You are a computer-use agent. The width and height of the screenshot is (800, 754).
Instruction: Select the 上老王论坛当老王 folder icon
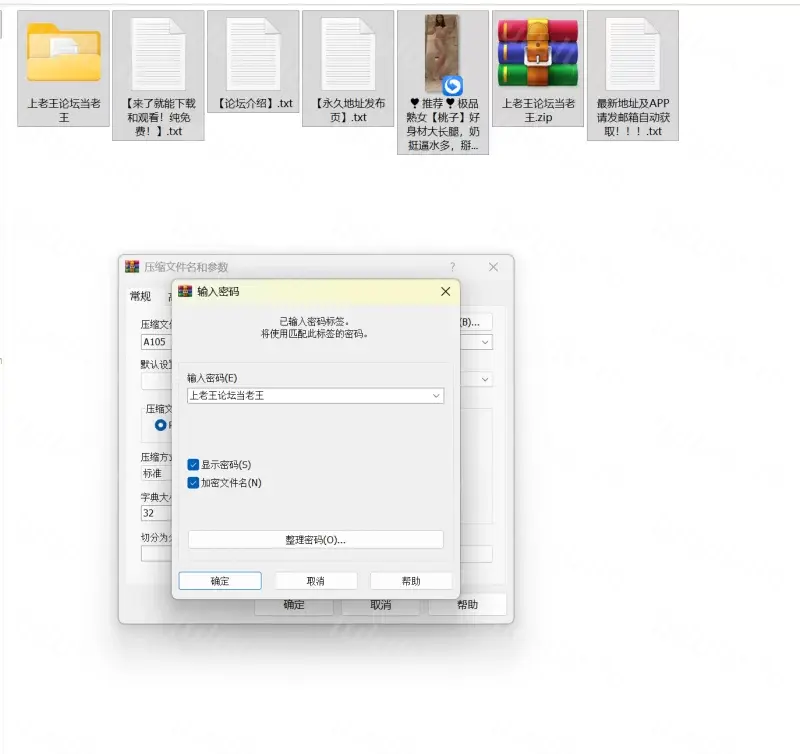[63, 53]
